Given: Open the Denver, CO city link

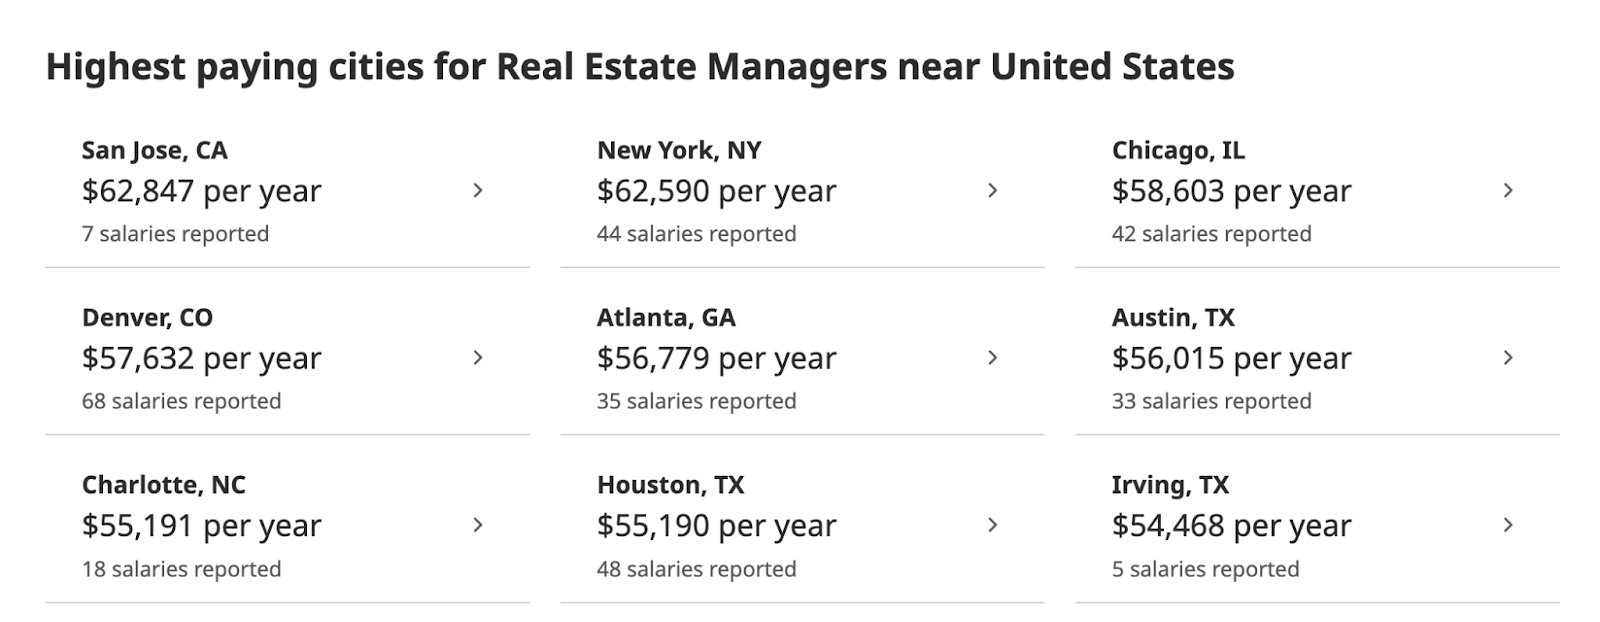Looking at the screenshot, I should [x=147, y=318].
